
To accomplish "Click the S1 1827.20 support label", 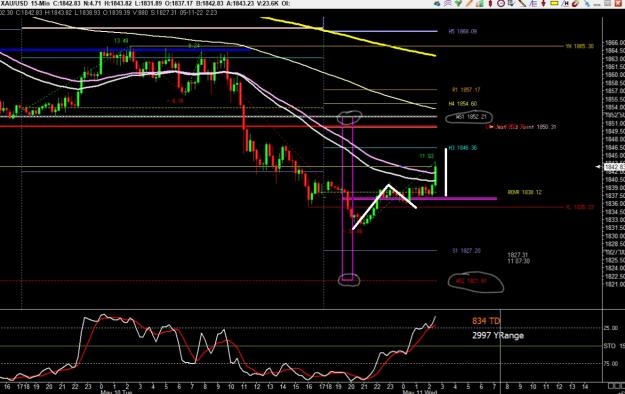I will 466,251.
